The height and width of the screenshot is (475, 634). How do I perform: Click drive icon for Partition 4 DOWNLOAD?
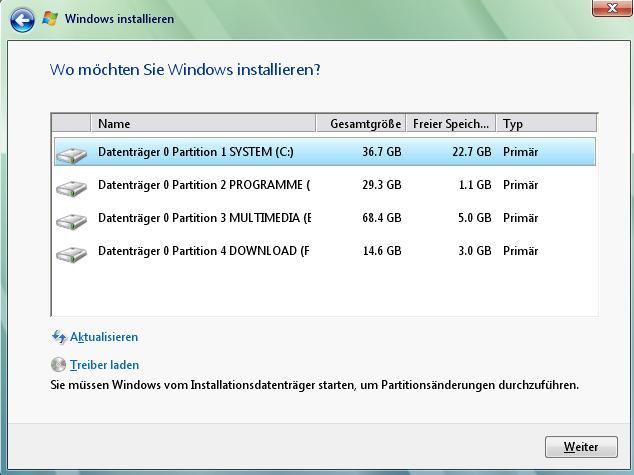[72, 255]
